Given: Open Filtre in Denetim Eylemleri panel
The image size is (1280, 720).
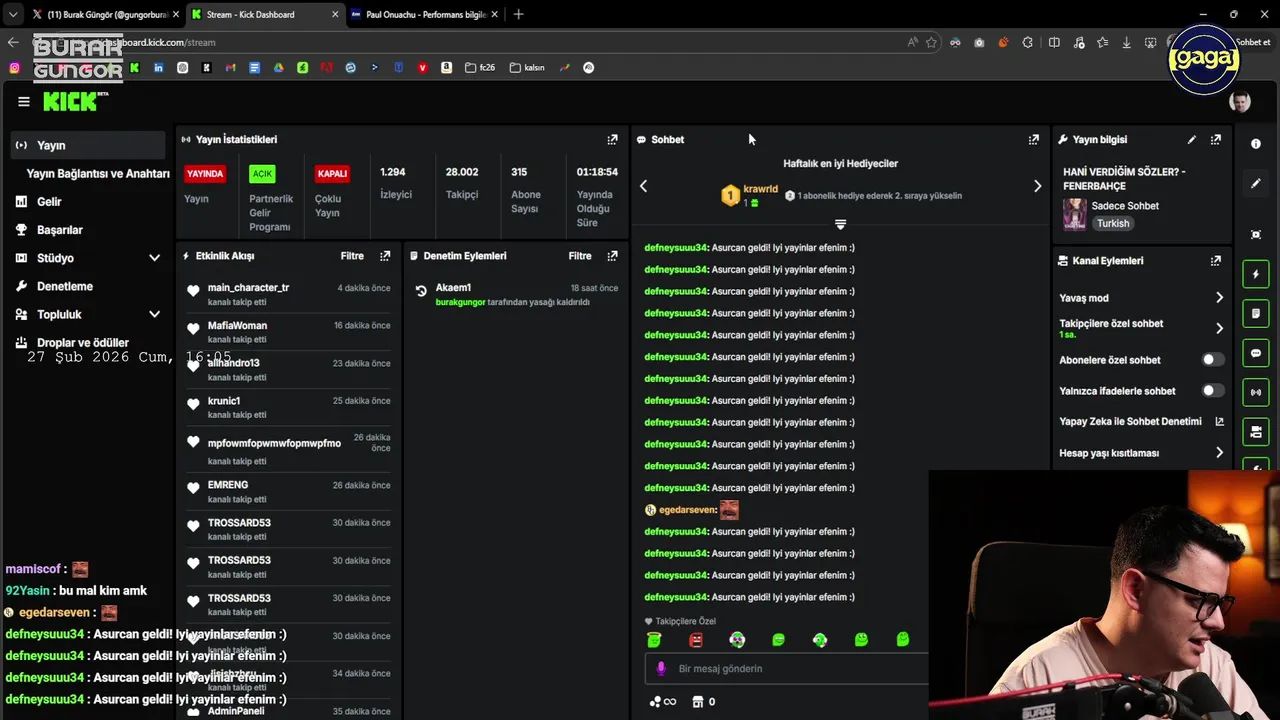Looking at the screenshot, I should pyautogui.click(x=580, y=256).
